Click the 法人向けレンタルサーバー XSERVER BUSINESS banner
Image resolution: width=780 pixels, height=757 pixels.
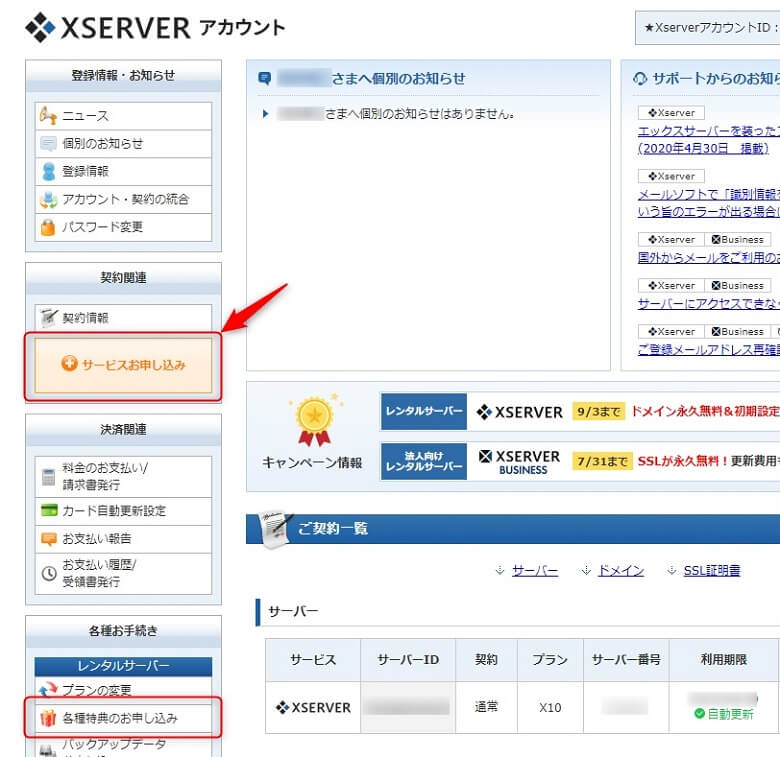pos(580,462)
